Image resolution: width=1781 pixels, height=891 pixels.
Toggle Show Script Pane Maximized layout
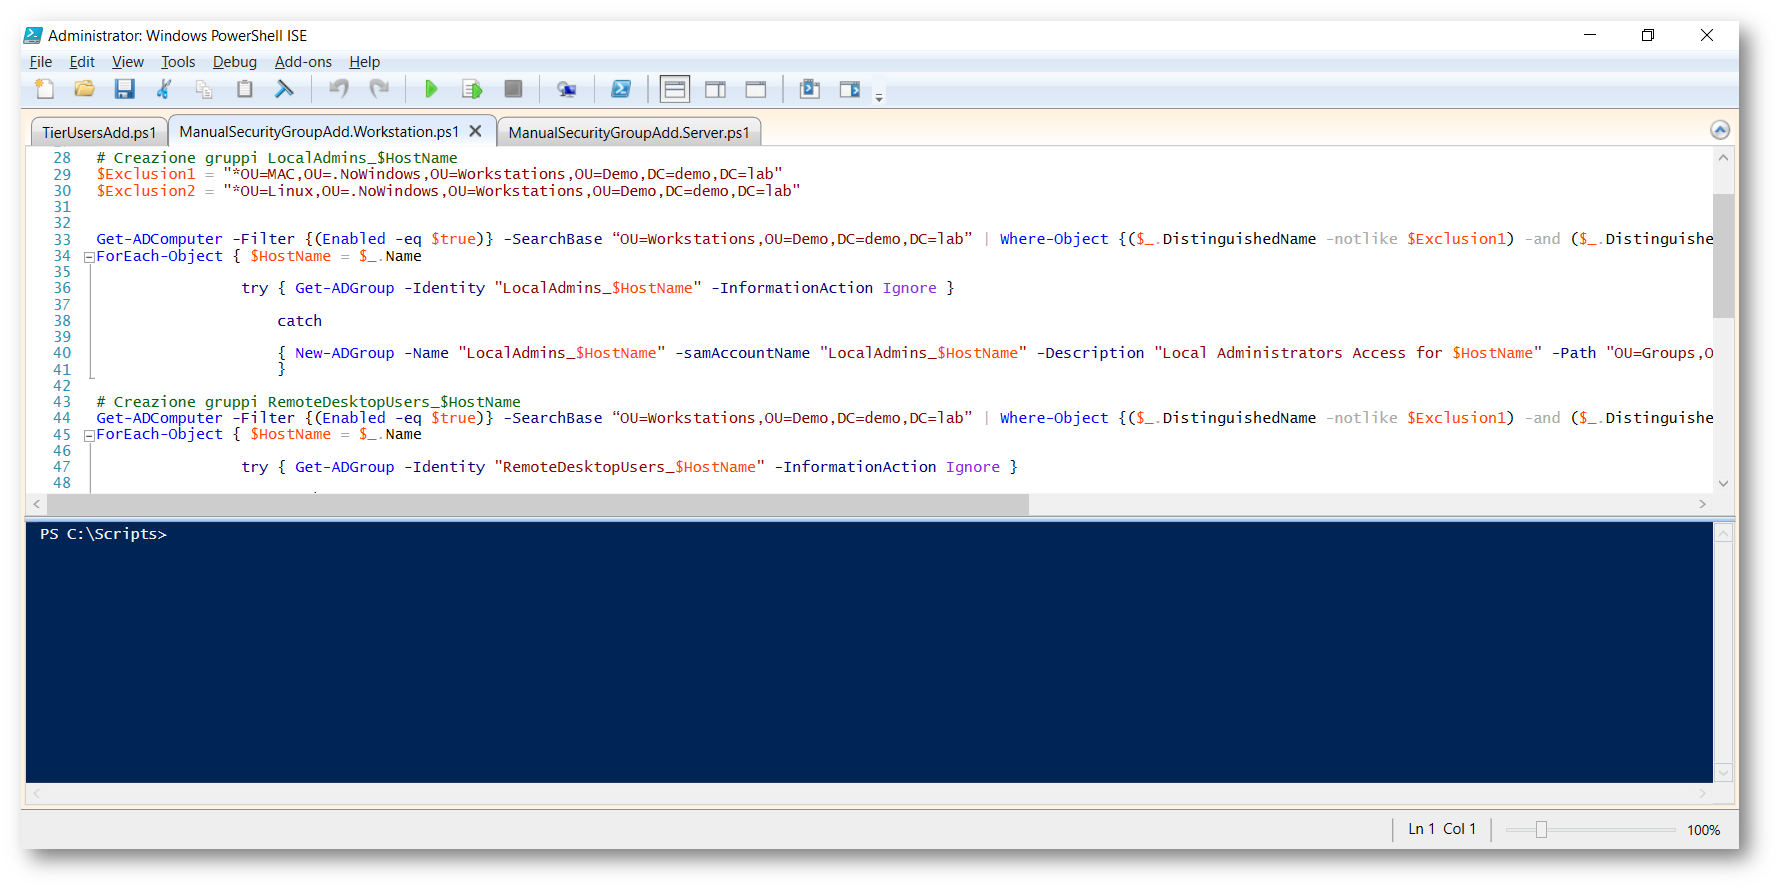[756, 90]
